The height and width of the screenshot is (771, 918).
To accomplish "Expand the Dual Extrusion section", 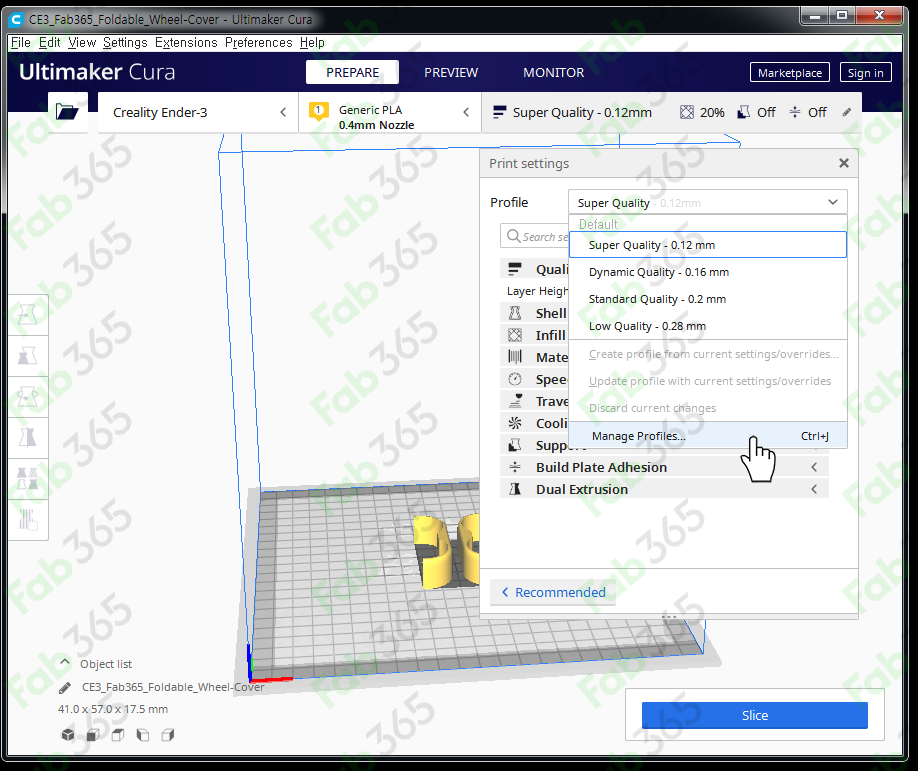I will 664,489.
